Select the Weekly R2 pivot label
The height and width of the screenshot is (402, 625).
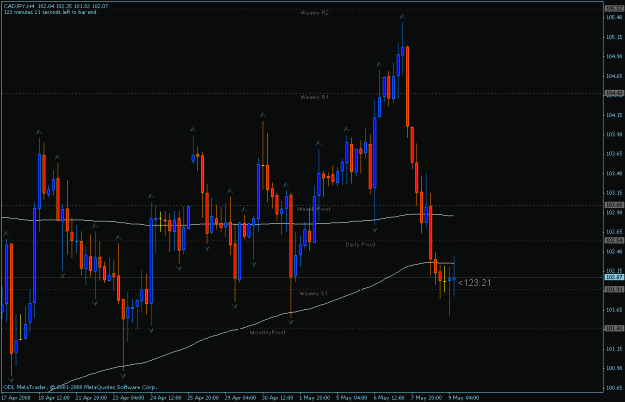click(314, 13)
